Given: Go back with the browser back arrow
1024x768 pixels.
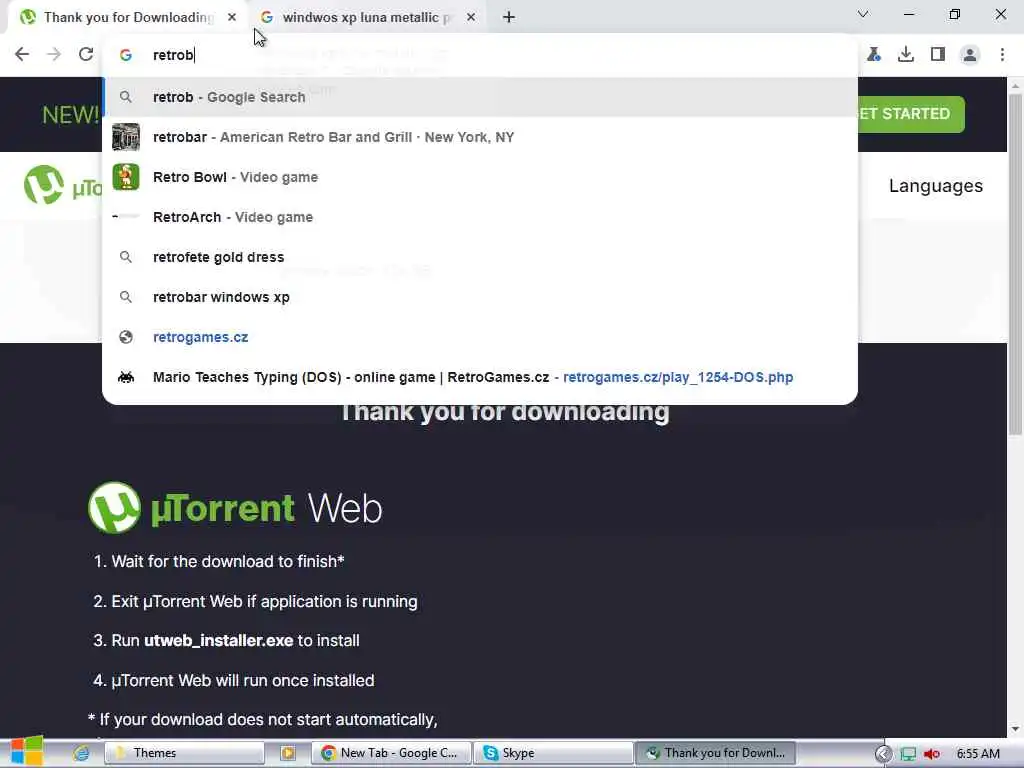Looking at the screenshot, I should pyautogui.click(x=22, y=54).
